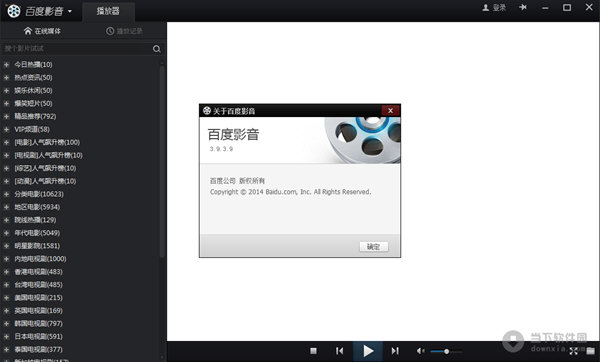Expand the [电视剧]人气飙升榜(10) list
This screenshot has width=600, height=362.
click(6, 155)
